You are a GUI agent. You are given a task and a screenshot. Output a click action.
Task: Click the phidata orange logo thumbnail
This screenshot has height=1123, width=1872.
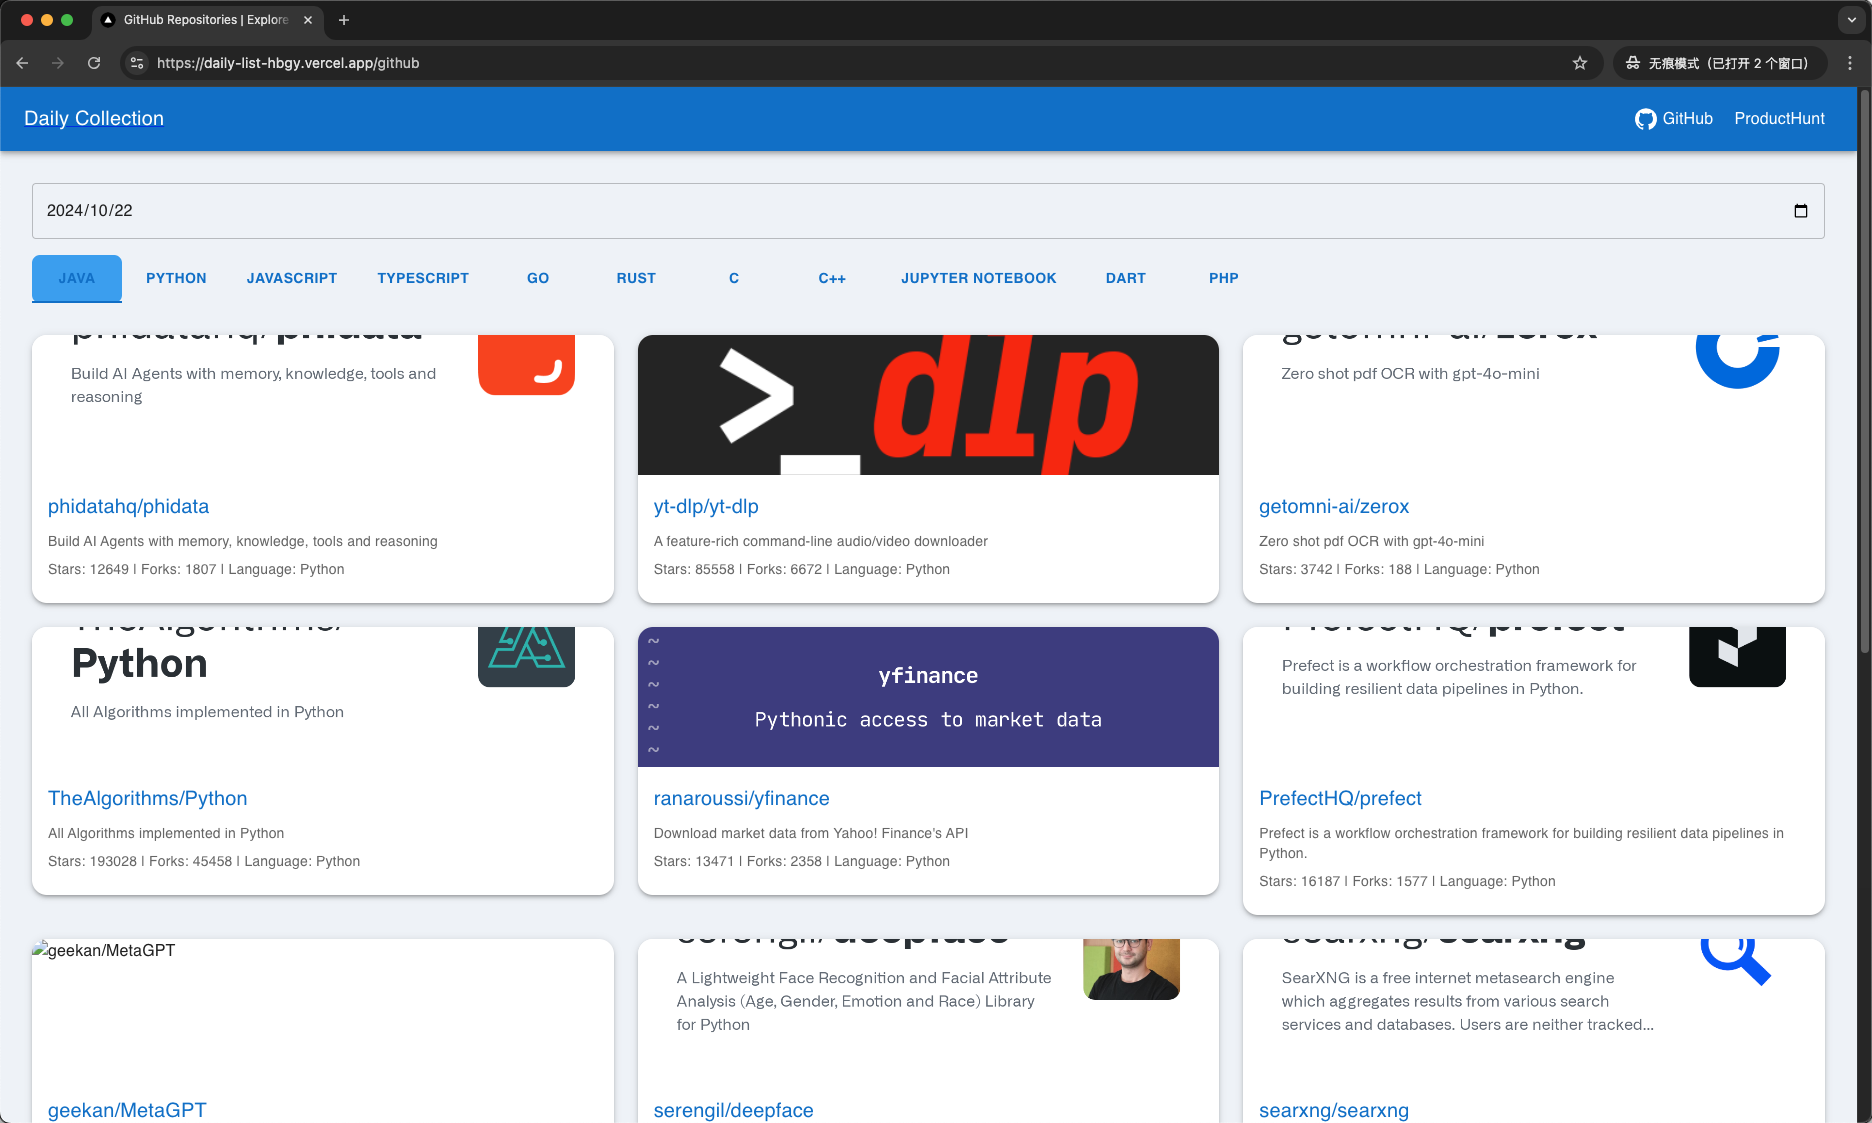526,365
